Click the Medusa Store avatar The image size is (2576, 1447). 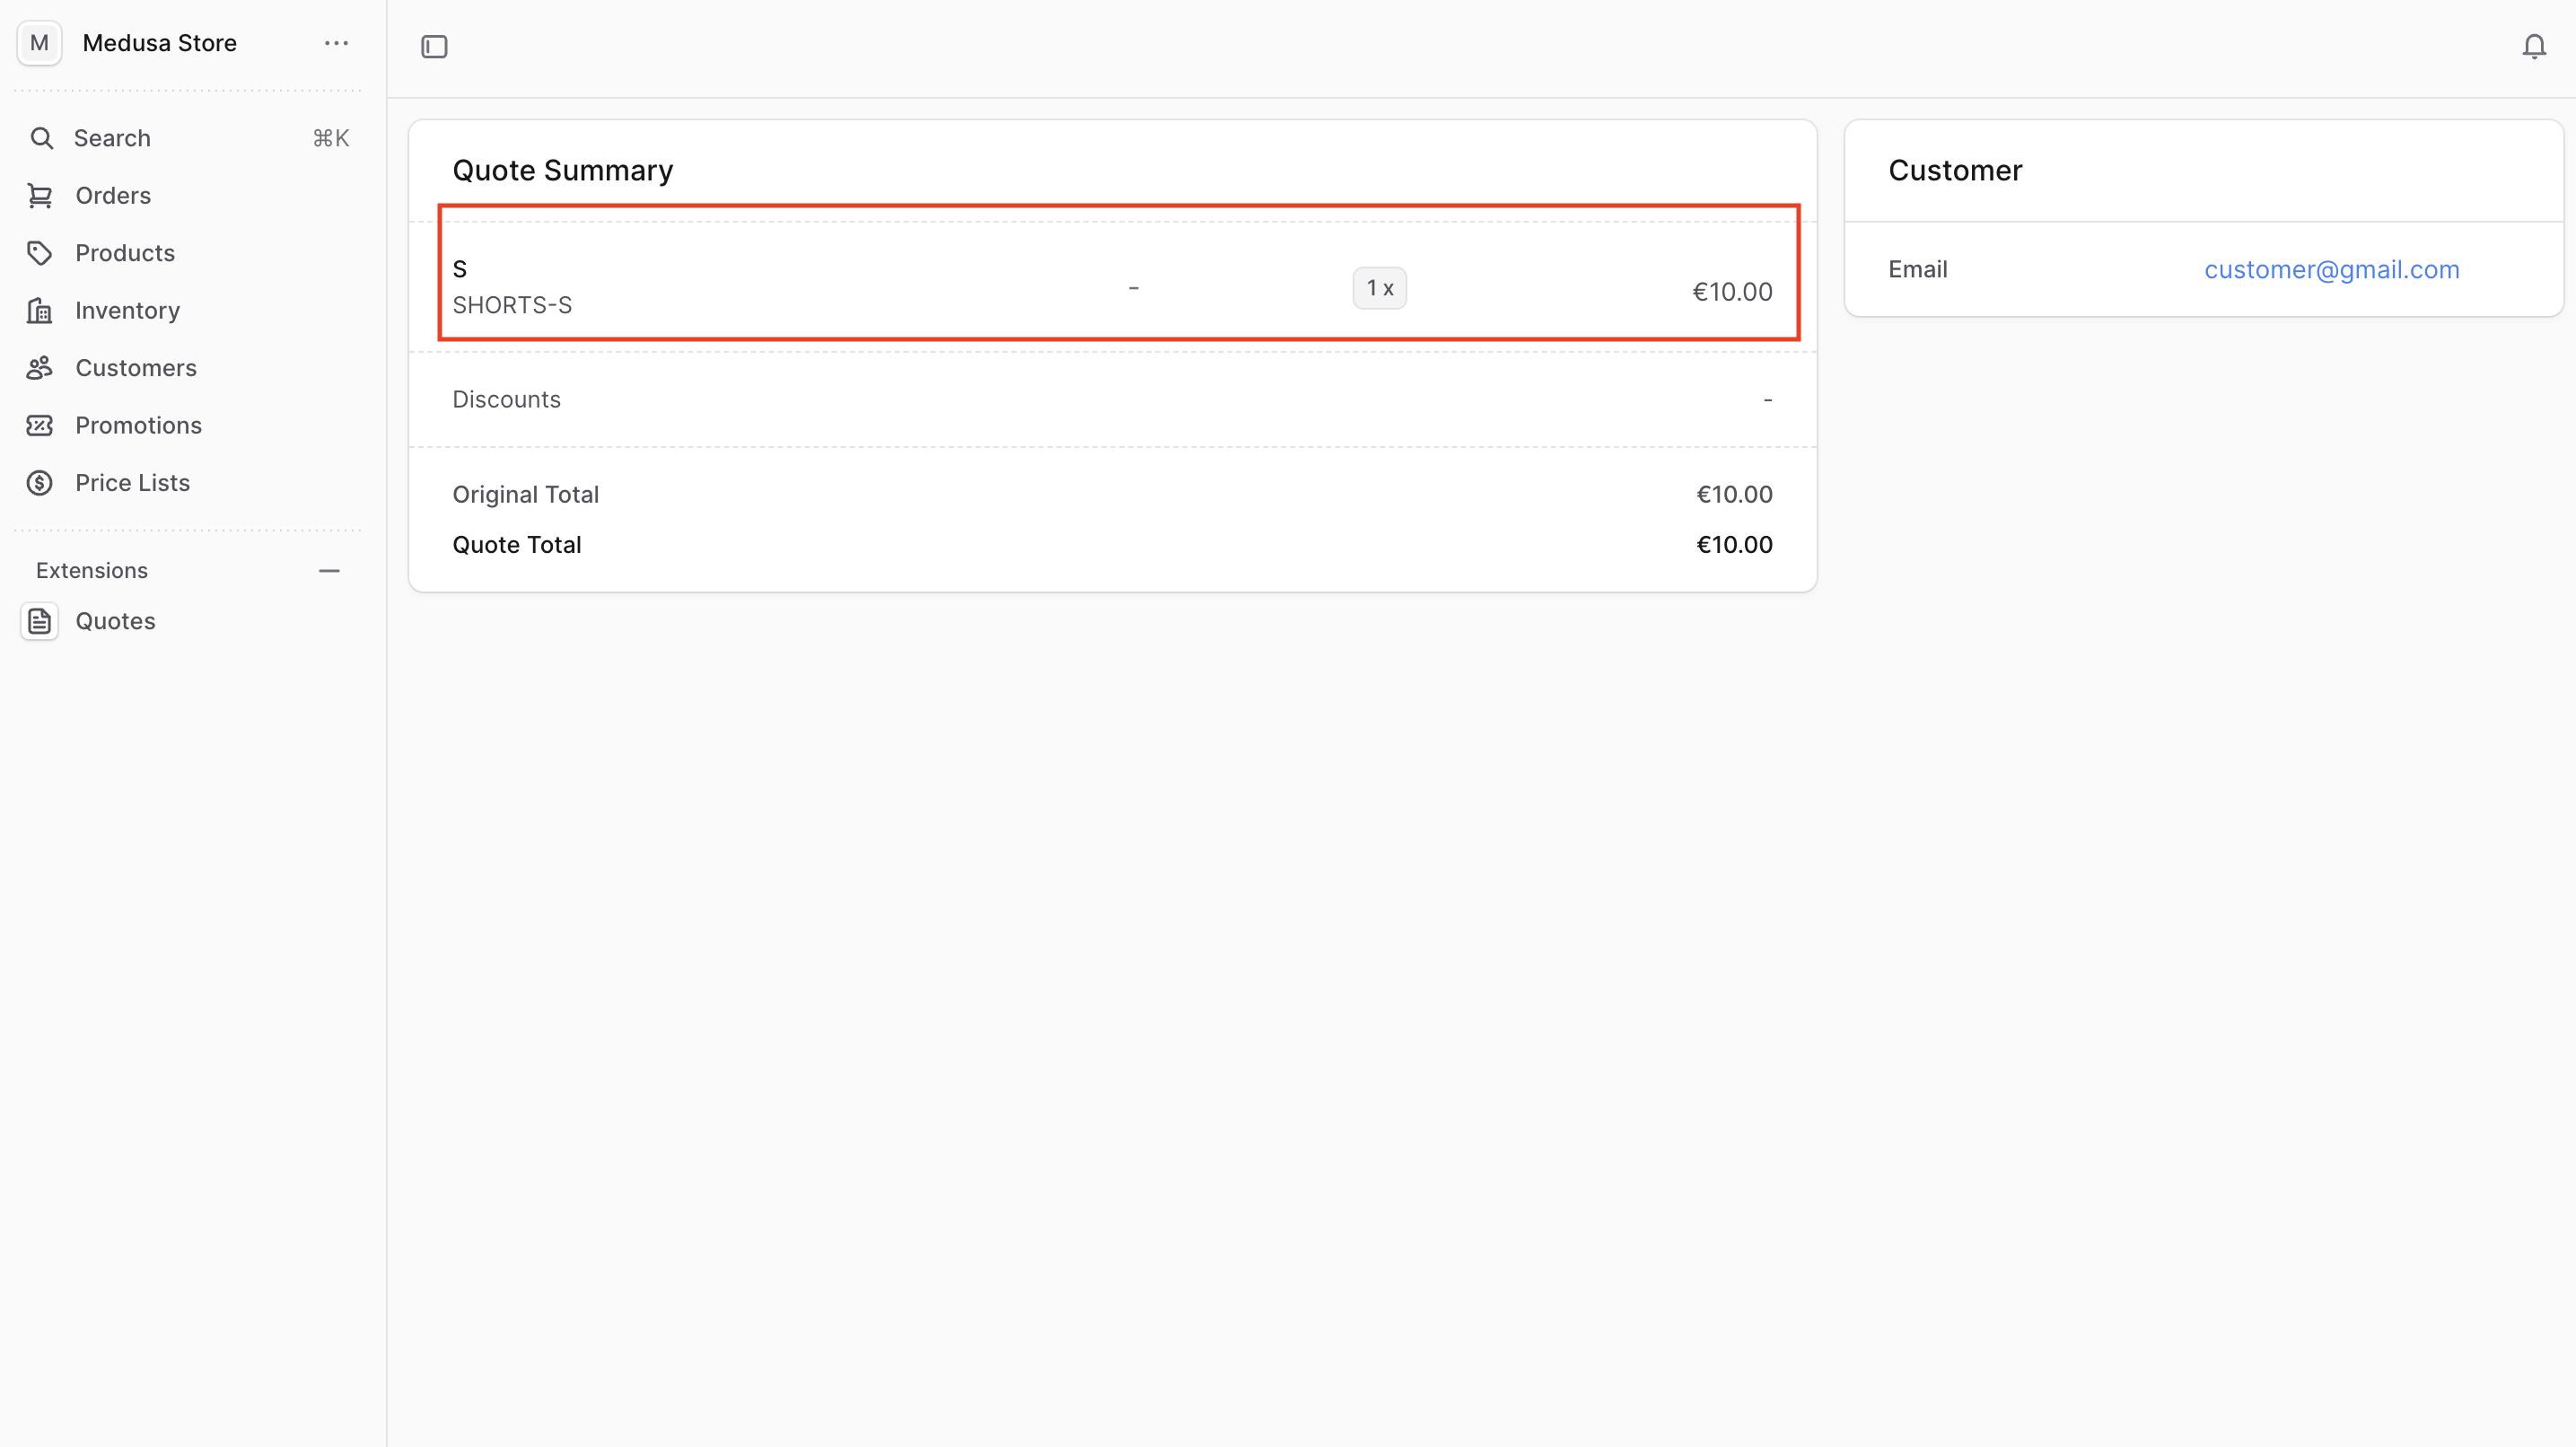coord(39,43)
